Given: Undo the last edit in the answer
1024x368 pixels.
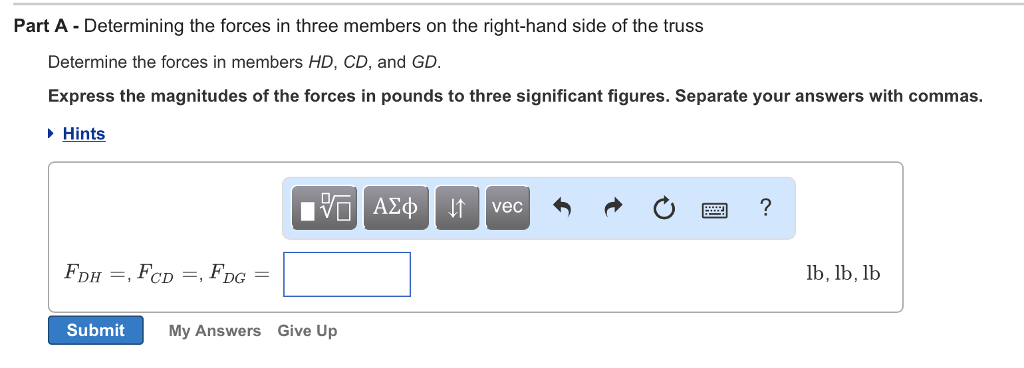Looking at the screenshot, I should (x=562, y=207).
